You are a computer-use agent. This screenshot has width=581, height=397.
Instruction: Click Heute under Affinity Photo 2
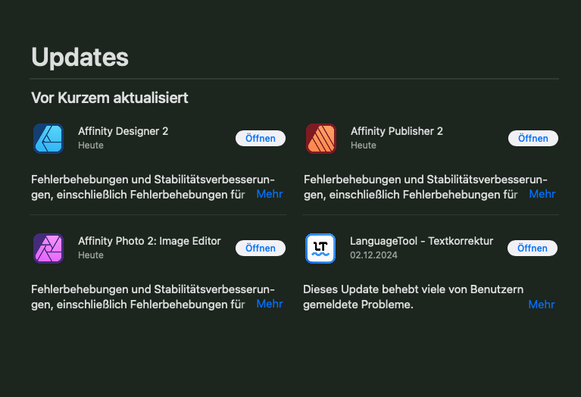(91, 255)
